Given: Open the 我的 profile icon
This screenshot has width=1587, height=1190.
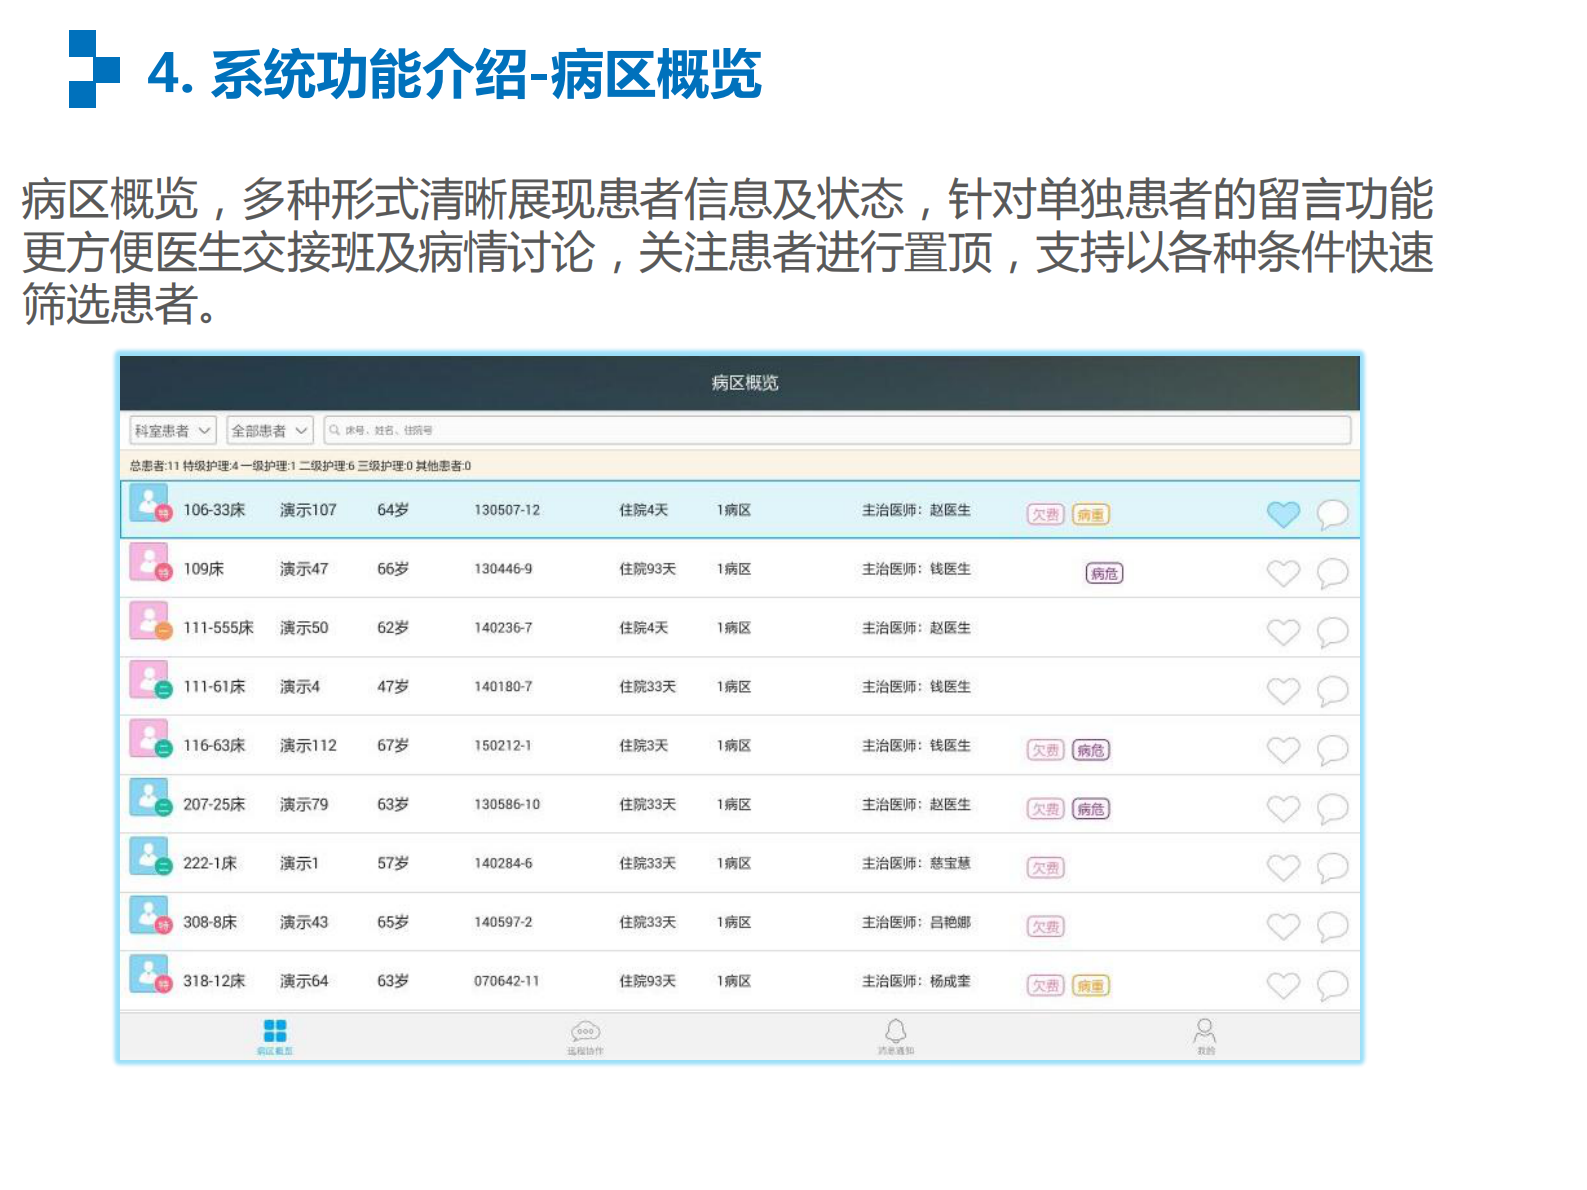Looking at the screenshot, I should pos(1205,1035).
